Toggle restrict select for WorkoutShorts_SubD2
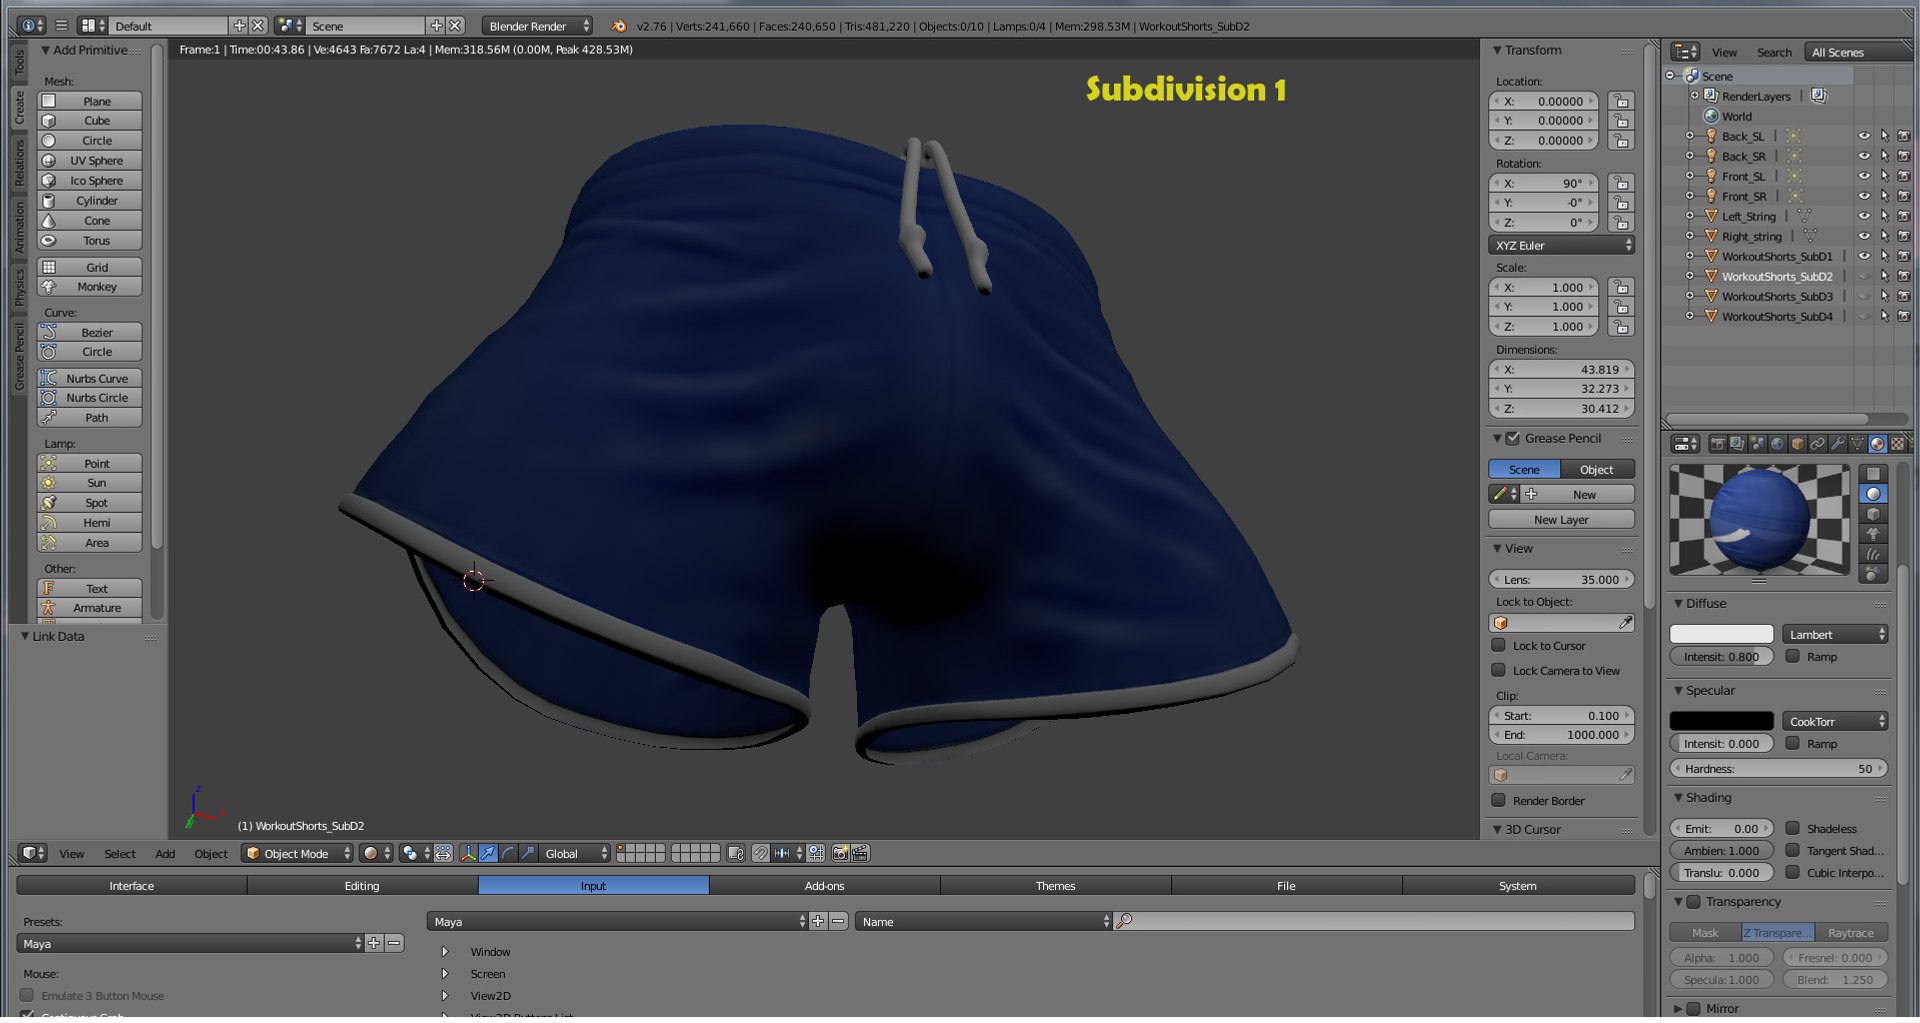The image size is (1920, 1023). (x=1884, y=277)
